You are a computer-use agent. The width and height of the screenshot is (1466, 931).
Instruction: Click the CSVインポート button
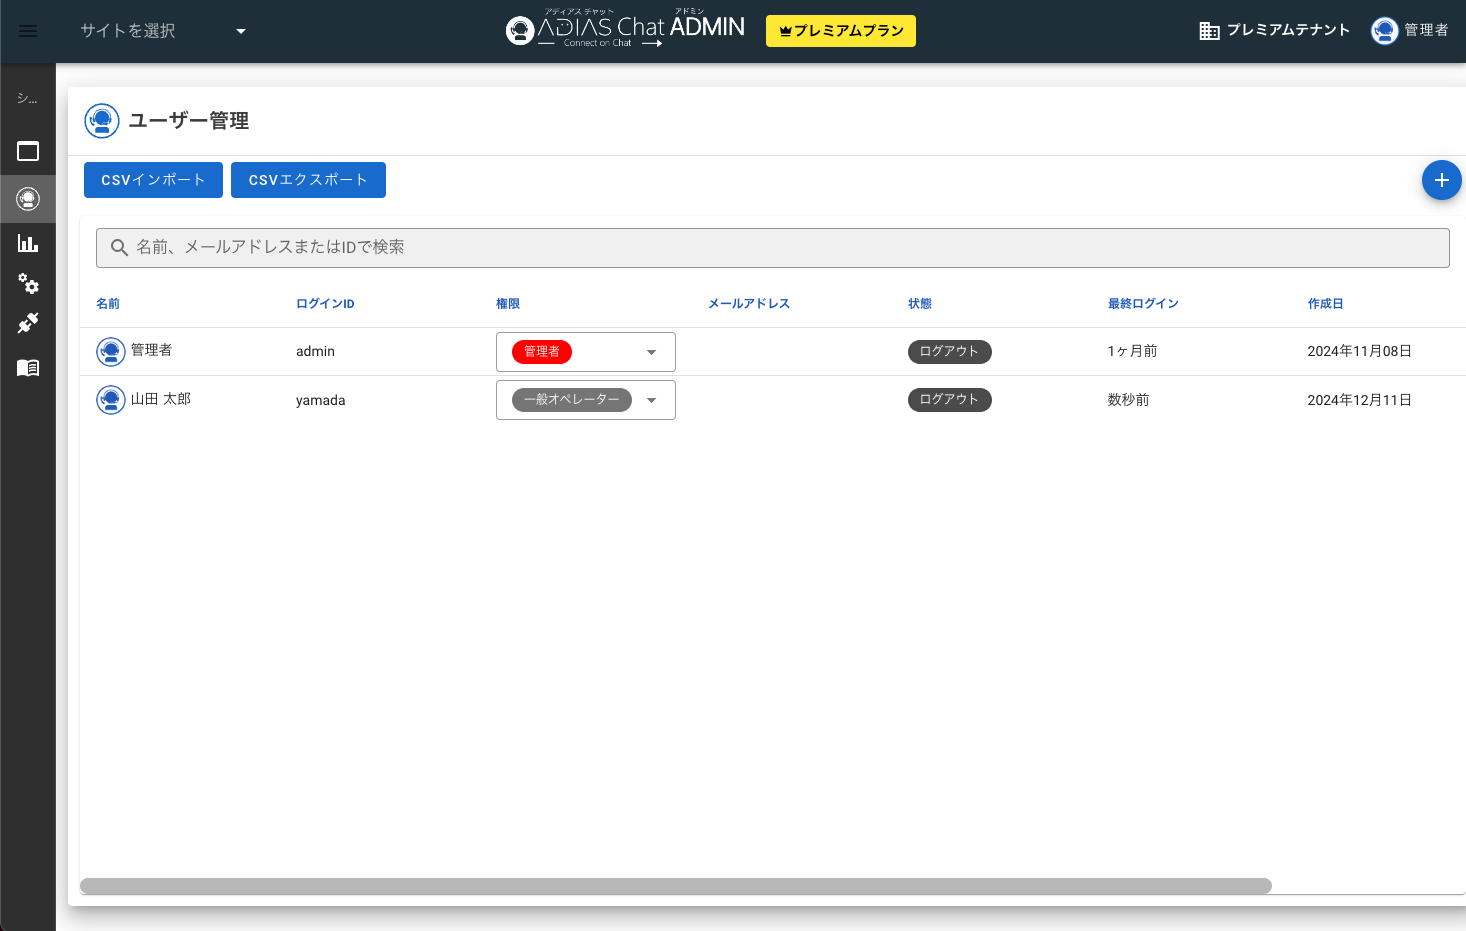click(153, 180)
